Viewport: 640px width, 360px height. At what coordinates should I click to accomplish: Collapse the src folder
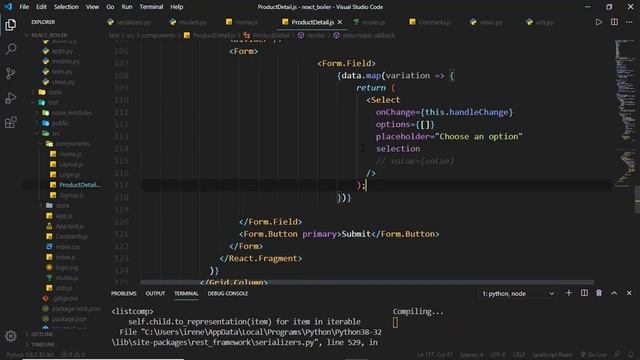[56, 133]
